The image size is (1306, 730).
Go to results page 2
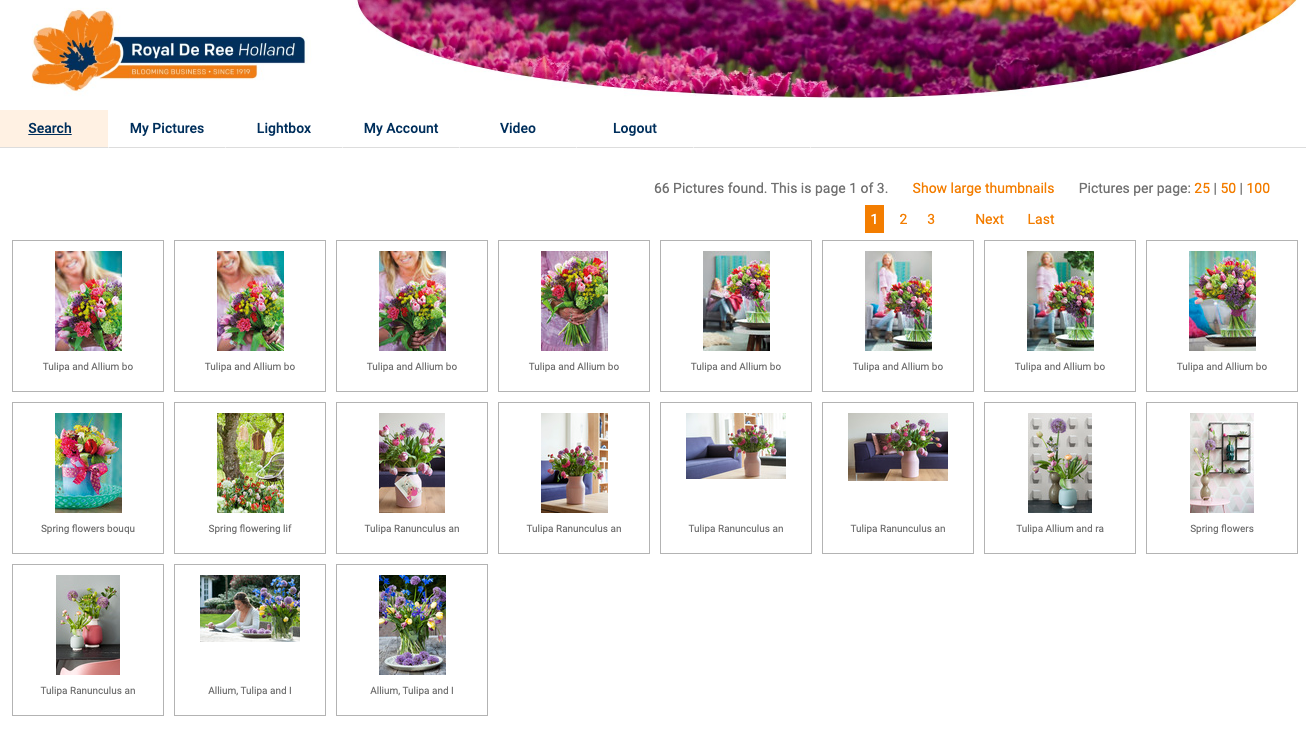pyautogui.click(x=903, y=219)
